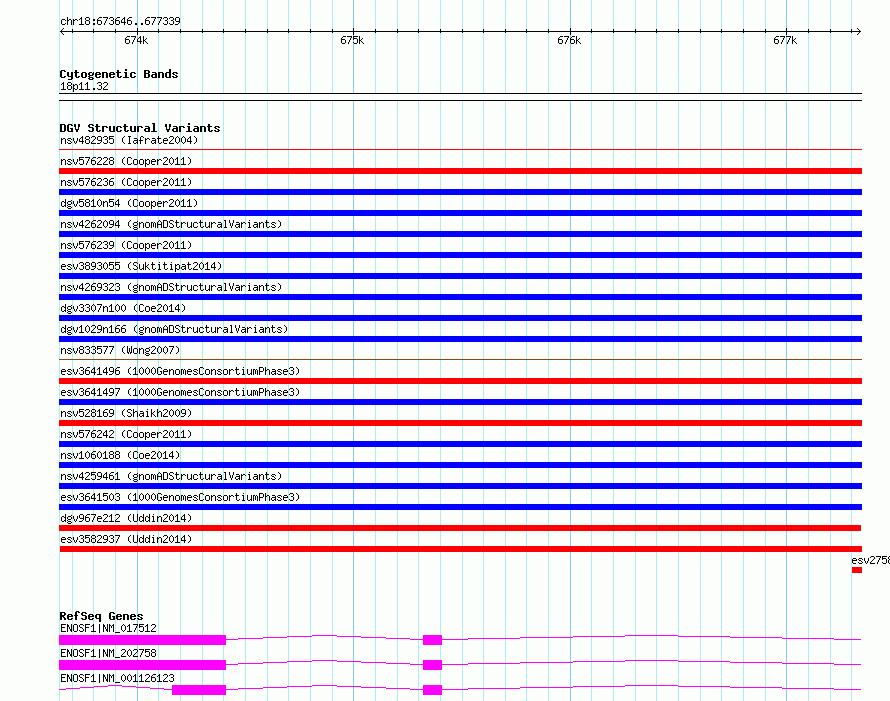Image resolution: width=890 pixels, height=701 pixels.
Task: Click the DGV Structural Variants track title
Action: (140, 128)
